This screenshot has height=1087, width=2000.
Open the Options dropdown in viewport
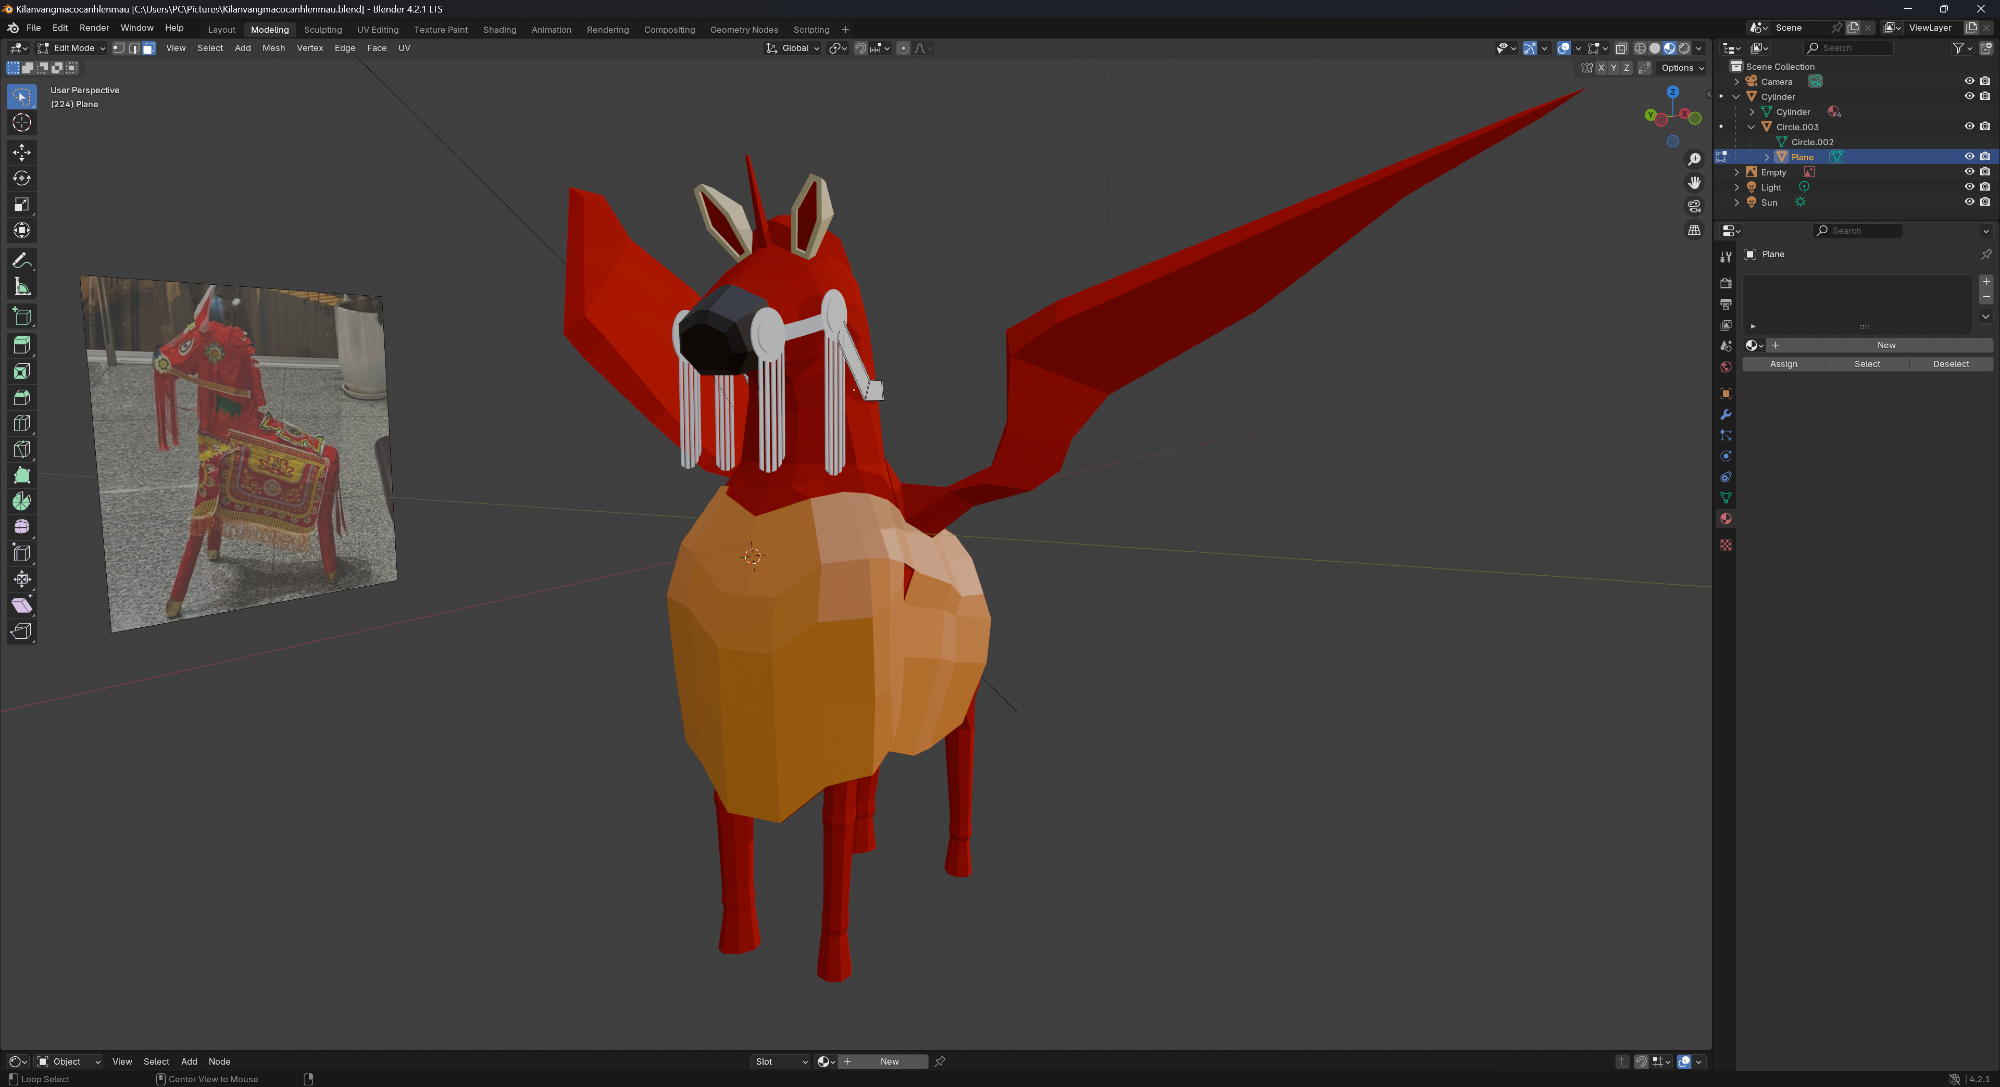pyautogui.click(x=1682, y=68)
